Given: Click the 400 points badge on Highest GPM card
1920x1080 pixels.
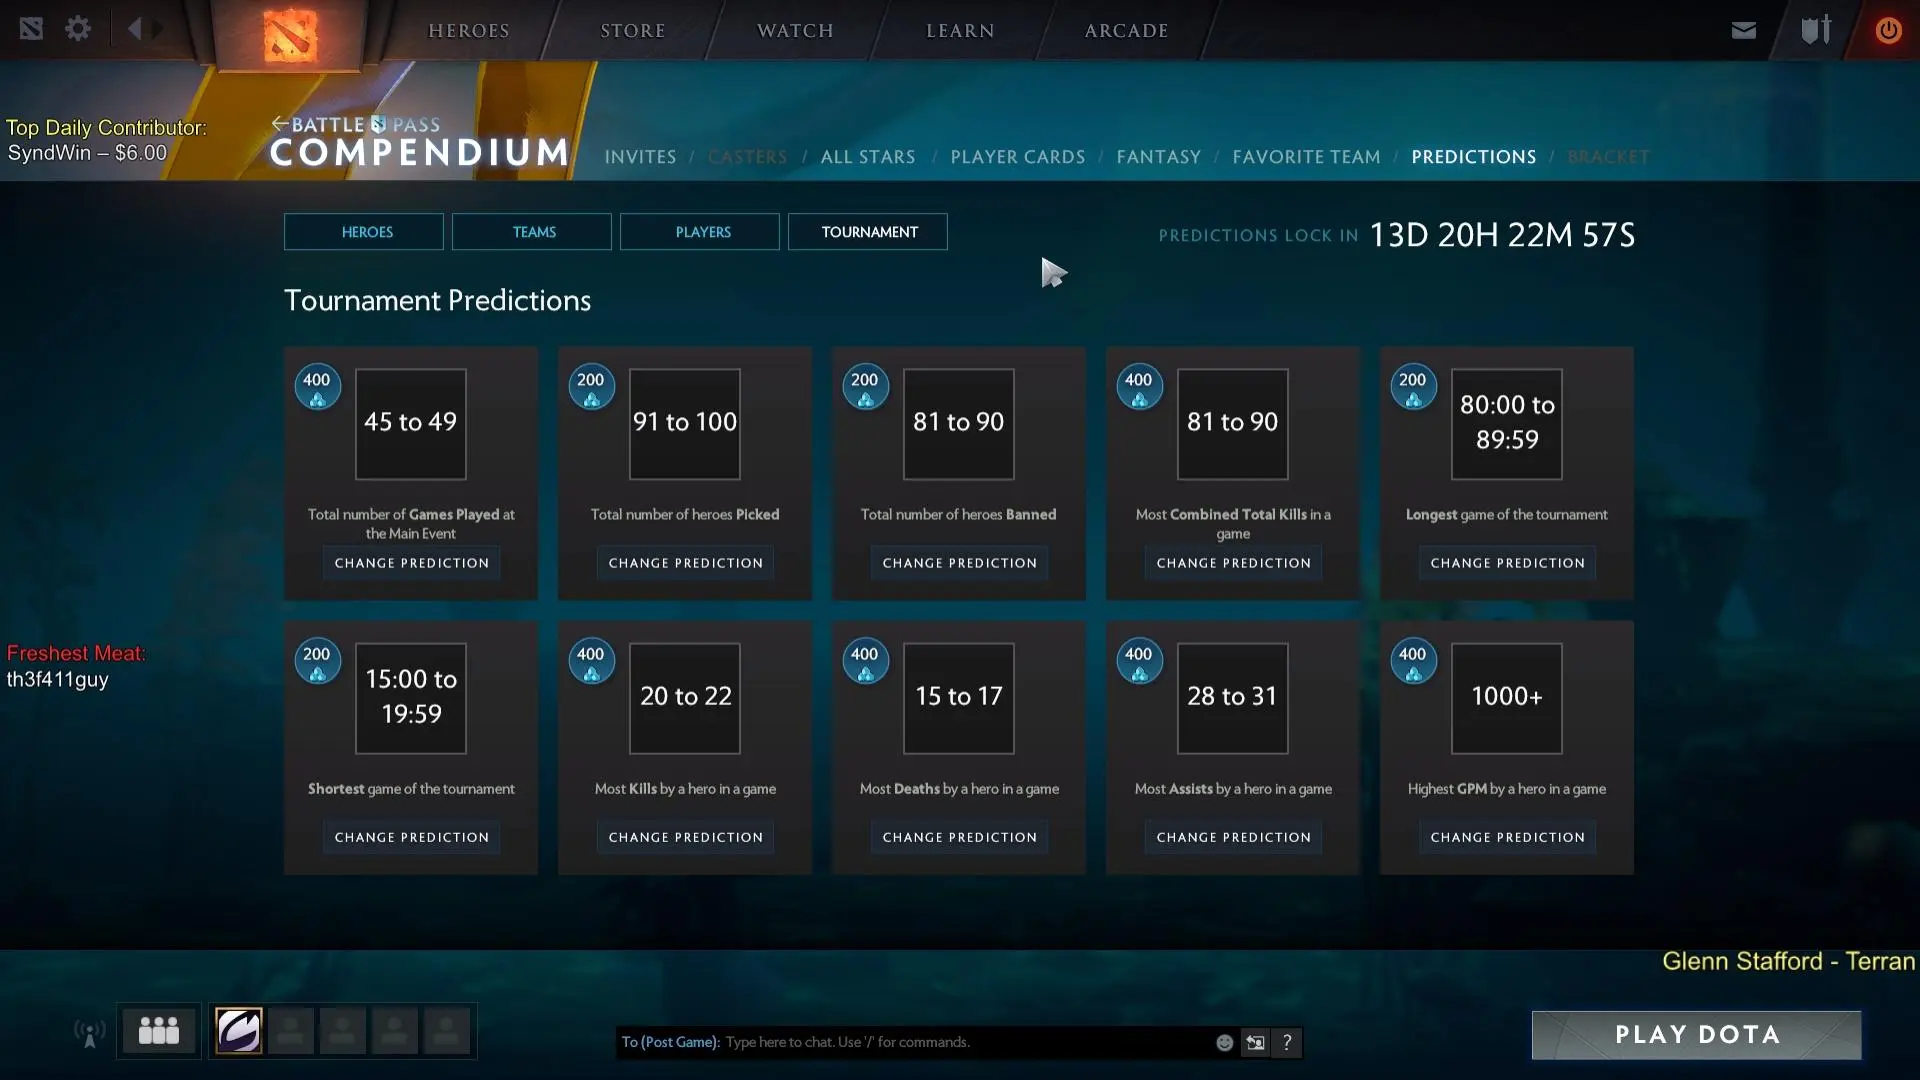Looking at the screenshot, I should click(x=1413, y=661).
